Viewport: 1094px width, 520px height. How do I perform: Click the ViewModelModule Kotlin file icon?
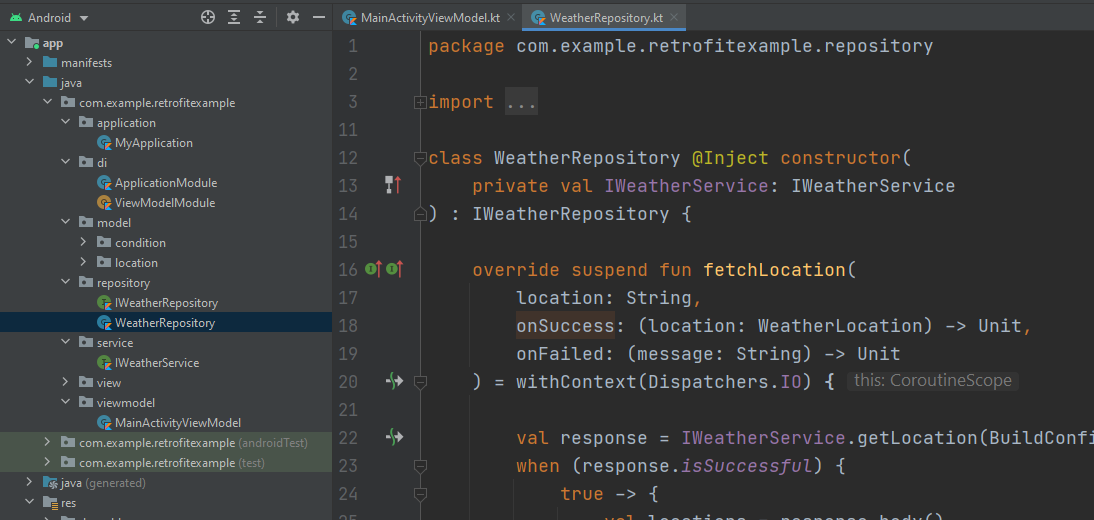104,203
